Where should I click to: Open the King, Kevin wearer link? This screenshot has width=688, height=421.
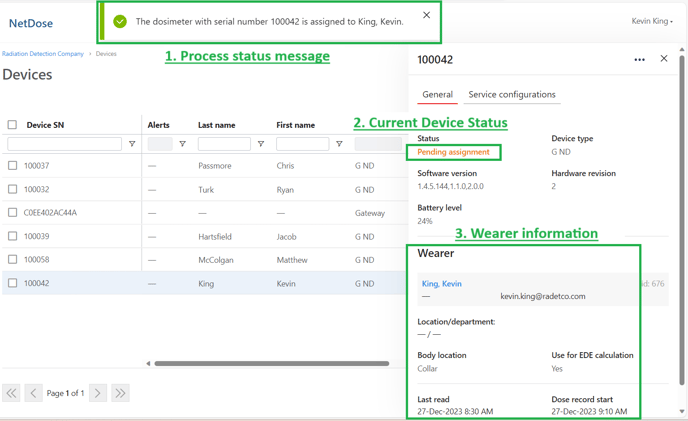pyautogui.click(x=441, y=284)
